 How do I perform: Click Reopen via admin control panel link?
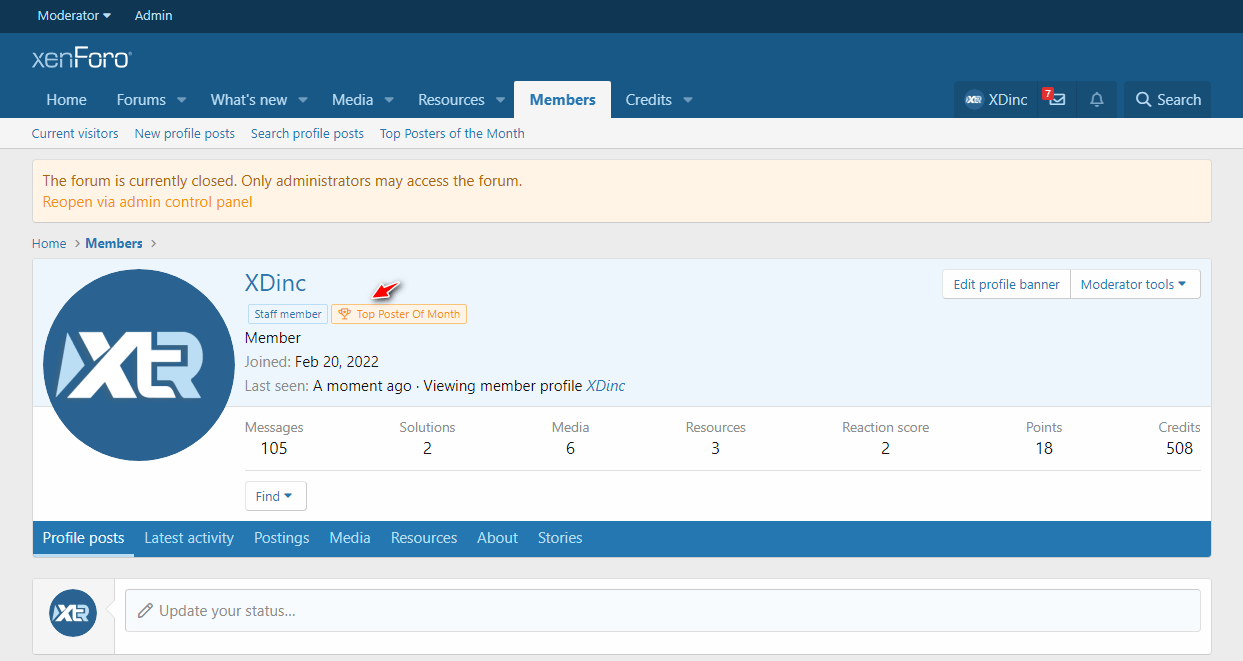147,202
